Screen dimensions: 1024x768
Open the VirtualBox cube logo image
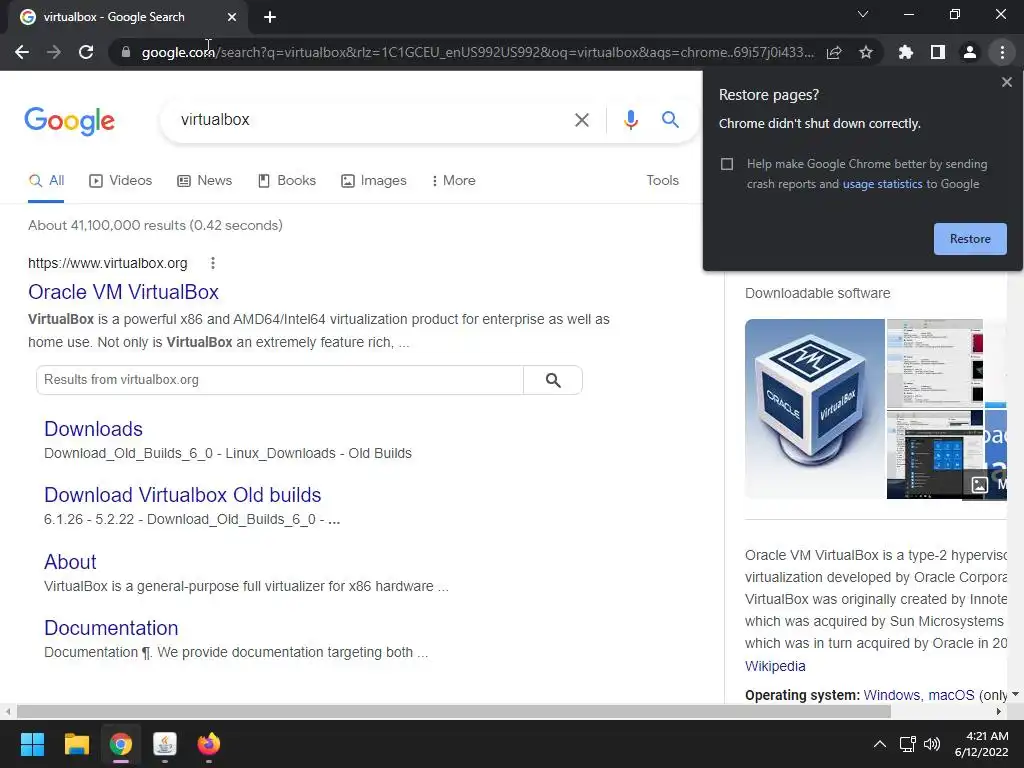[x=814, y=409]
